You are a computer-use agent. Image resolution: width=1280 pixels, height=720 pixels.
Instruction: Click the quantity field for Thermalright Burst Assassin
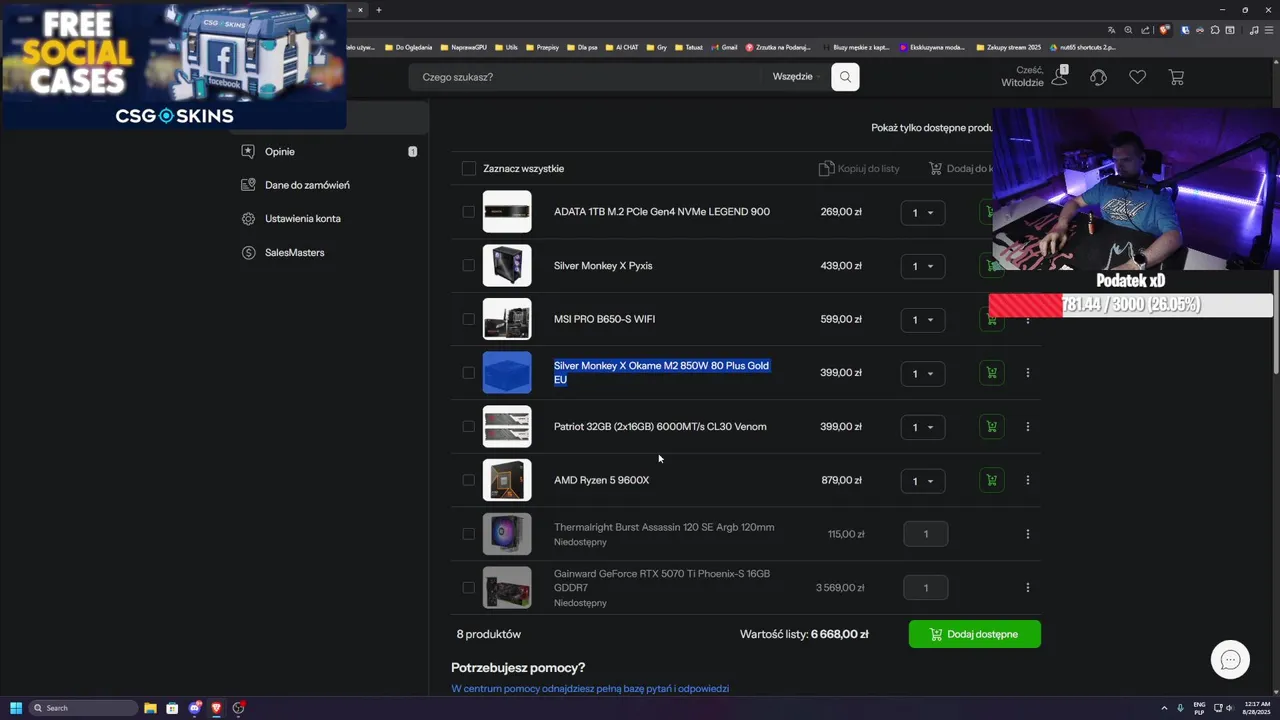click(926, 534)
